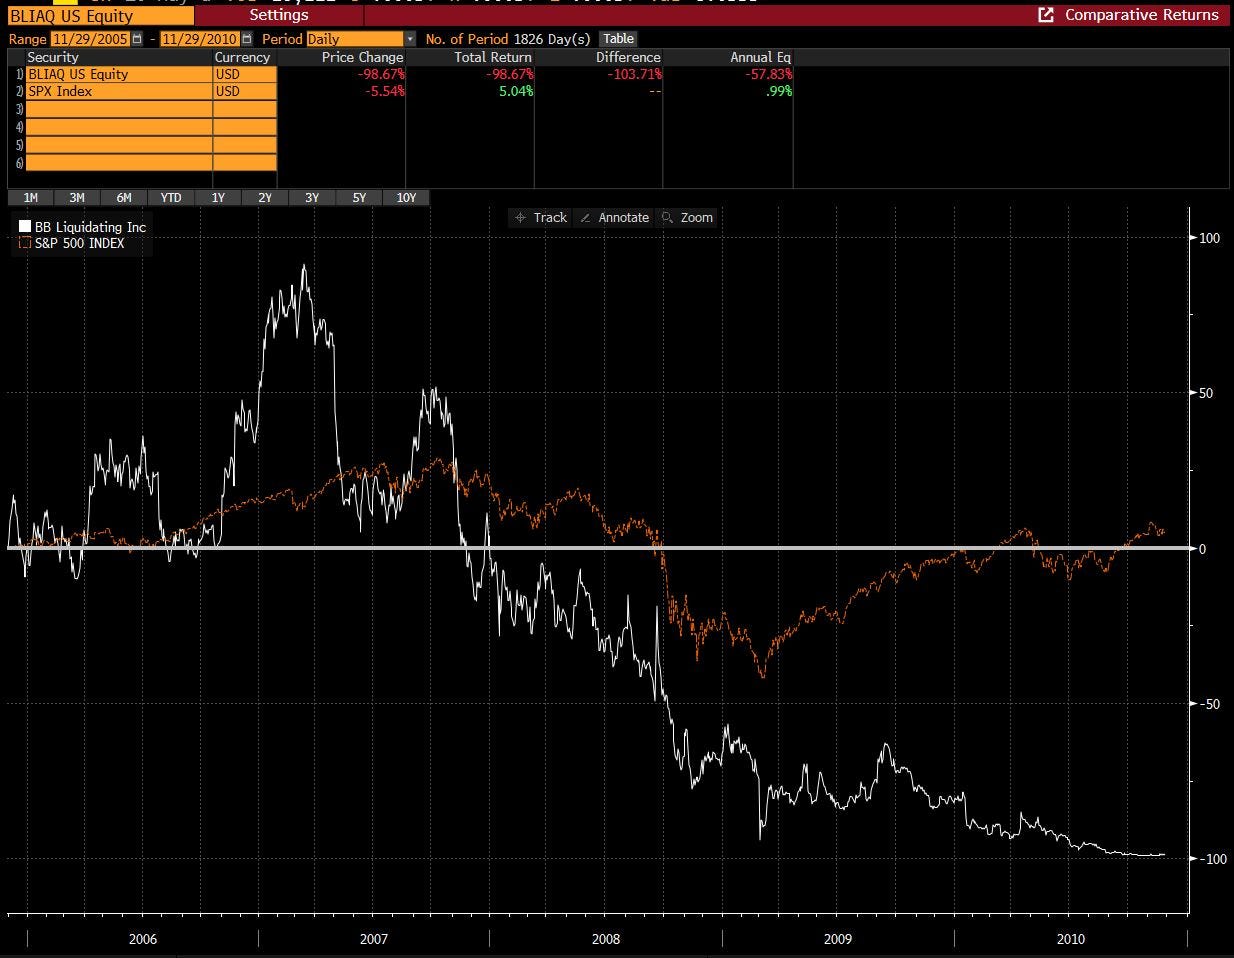Viewport: 1234px width, 958px height.
Task: Click USD currency cell for BLIAQ row
Action: pos(245,74)
